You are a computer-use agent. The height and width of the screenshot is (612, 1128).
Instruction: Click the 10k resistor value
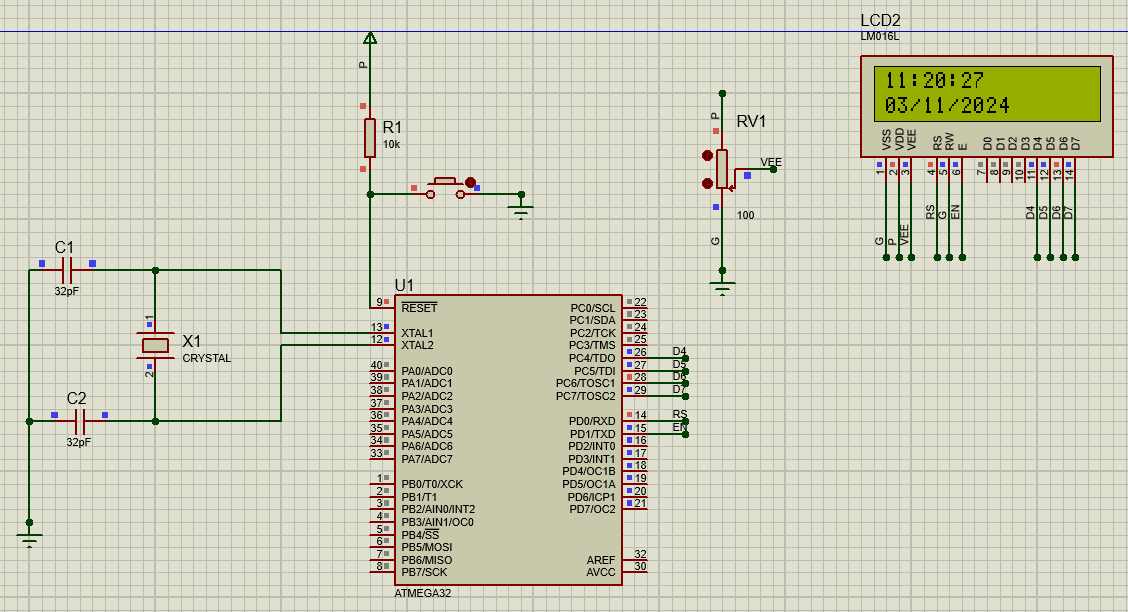pyautogui.click(x=391, y=145)
